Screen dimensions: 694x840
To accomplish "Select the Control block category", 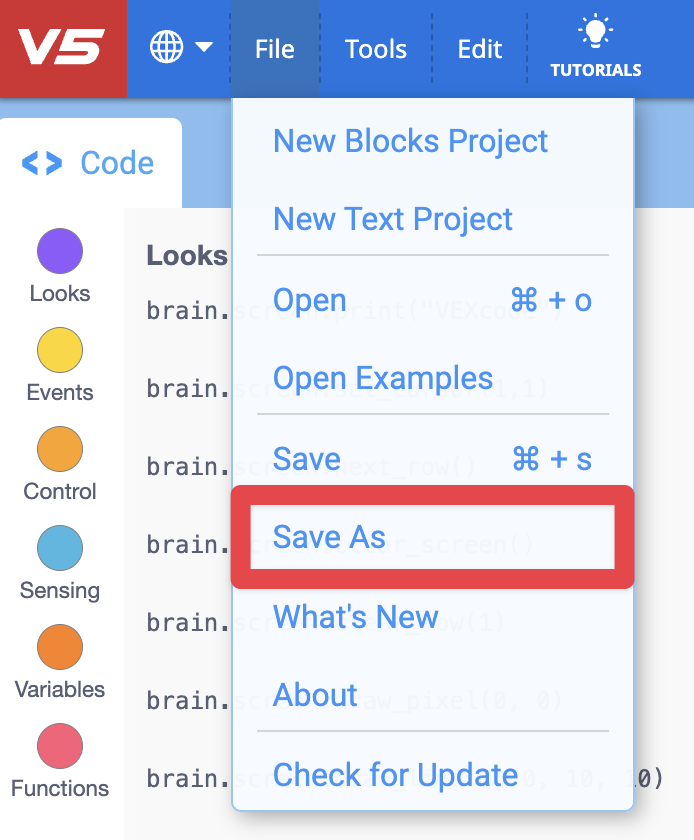I will pyautogui.click(x=59, y=450).
